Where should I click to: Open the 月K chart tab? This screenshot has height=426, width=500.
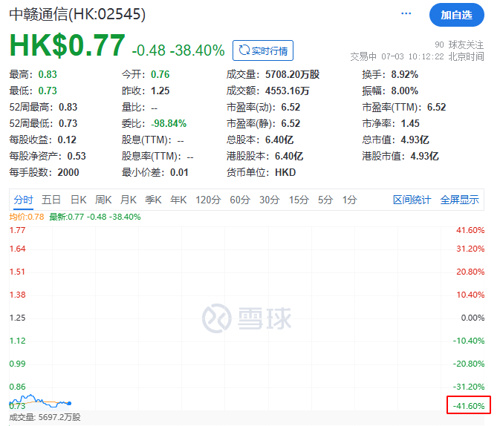128,200
